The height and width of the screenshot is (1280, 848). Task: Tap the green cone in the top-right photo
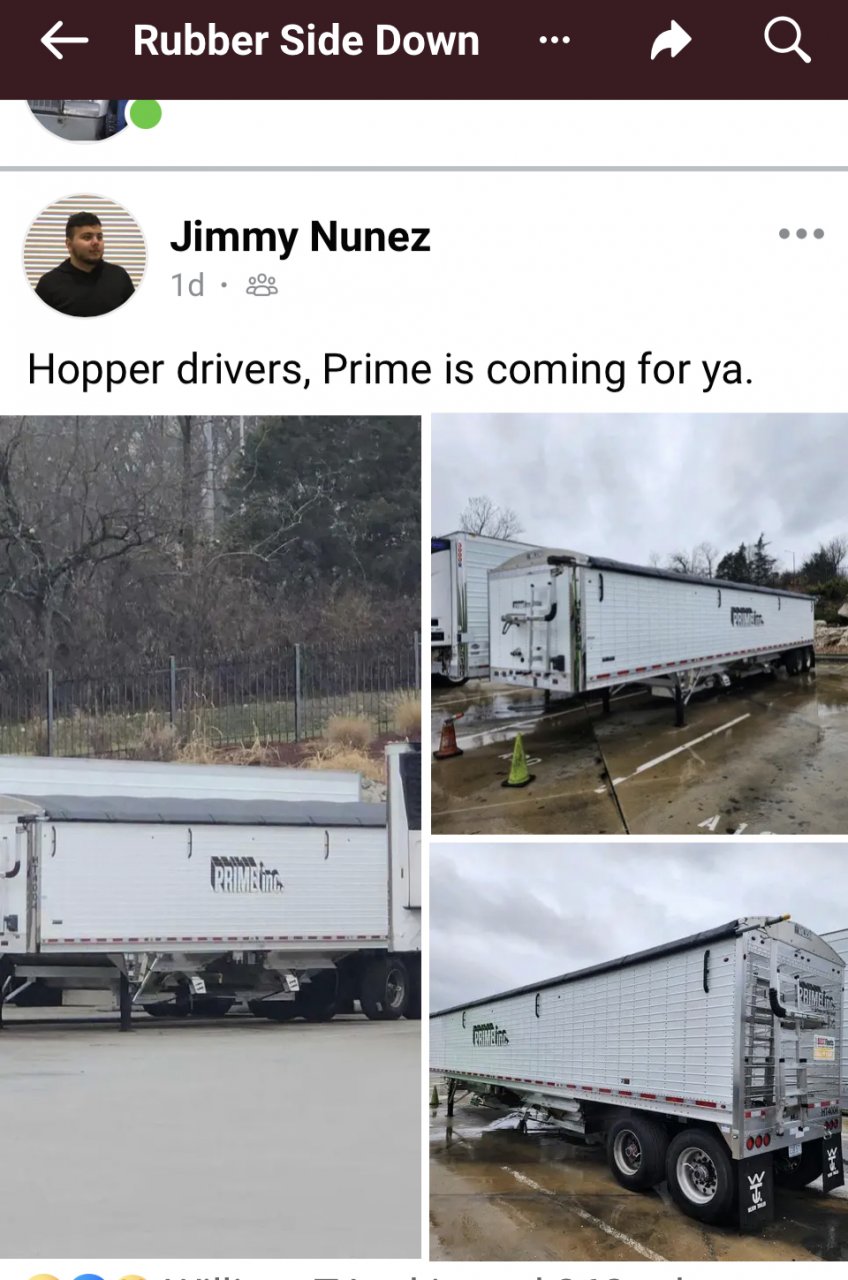tap(518, 760)
